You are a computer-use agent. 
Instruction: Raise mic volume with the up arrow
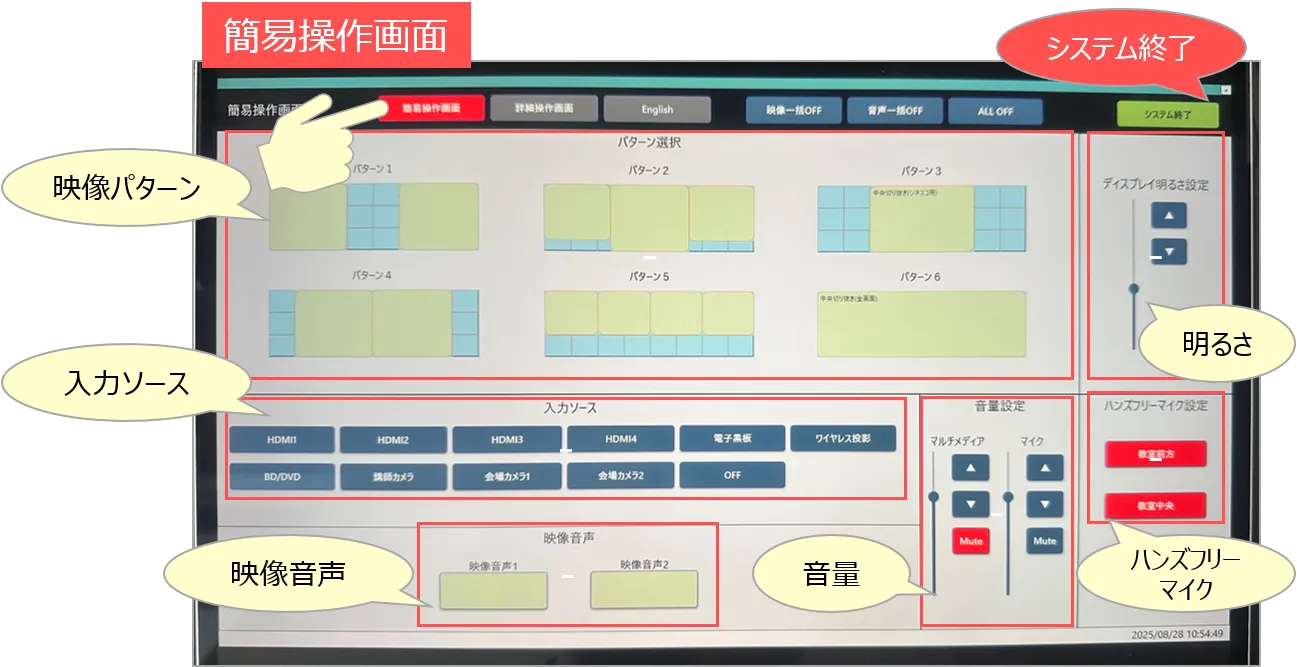pyautogui.click(x=1044, y=467)
